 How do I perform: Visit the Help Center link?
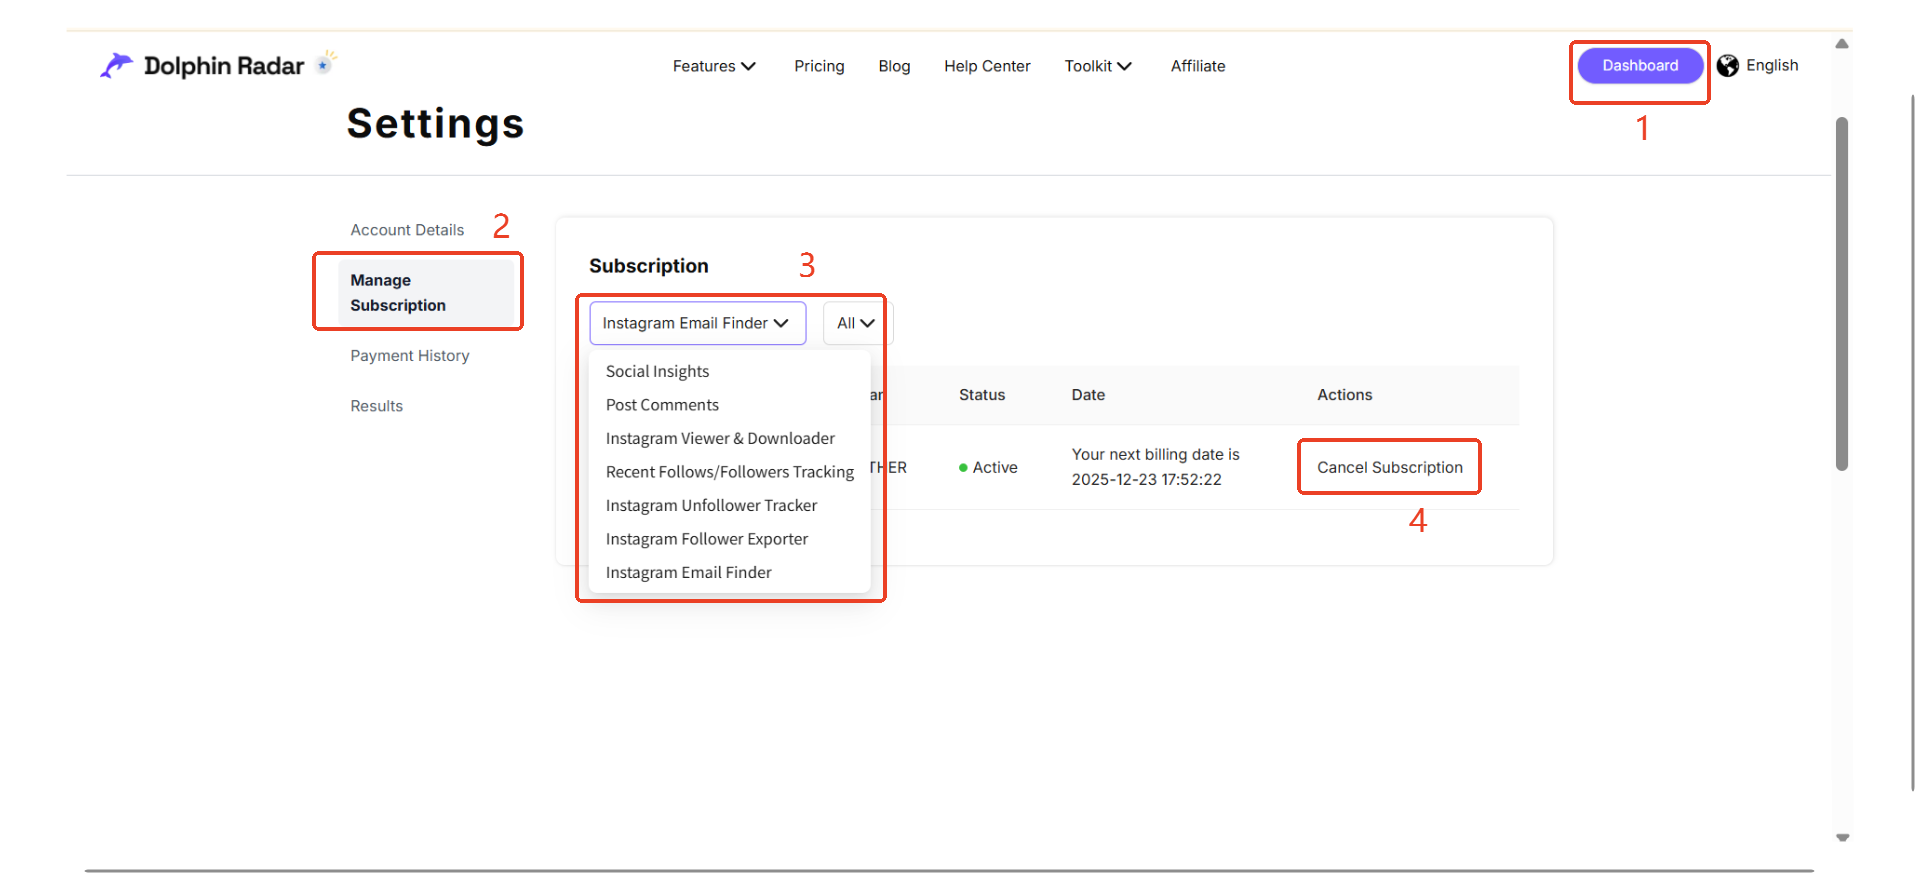pos(987,66)
